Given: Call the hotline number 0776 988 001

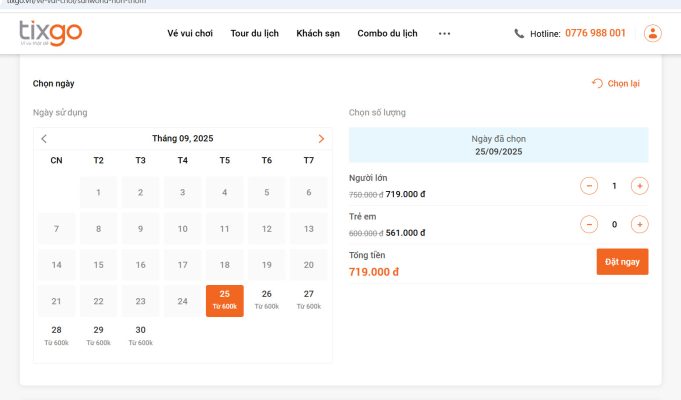Looking at the screenshot, I should [x=595, y=33].
